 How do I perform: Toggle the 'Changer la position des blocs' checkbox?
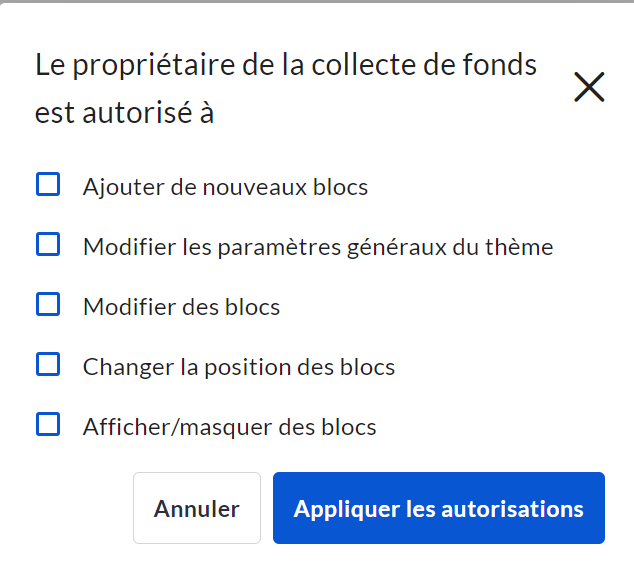[48, 365]
